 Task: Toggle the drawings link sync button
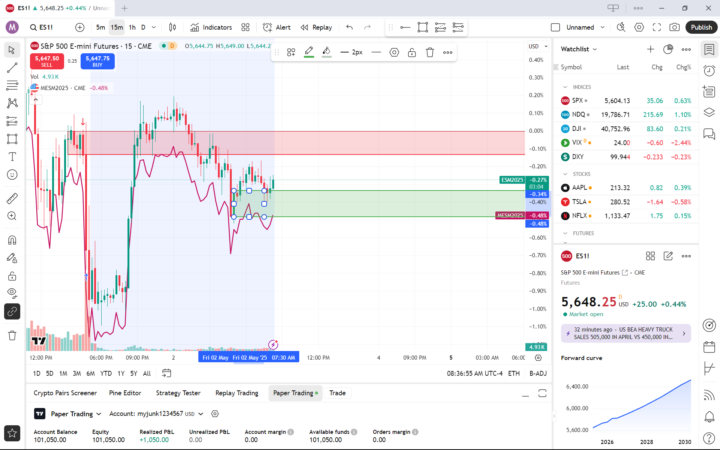click(x=12, y=311)
